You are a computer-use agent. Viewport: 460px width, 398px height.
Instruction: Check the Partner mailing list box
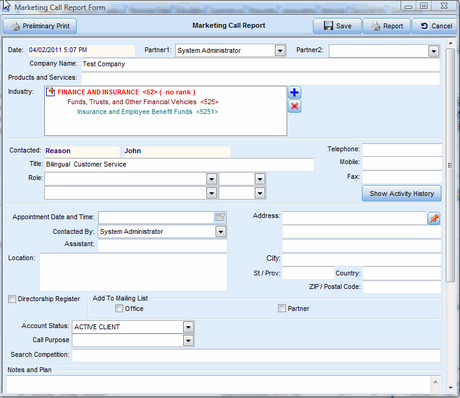[282, 308]
